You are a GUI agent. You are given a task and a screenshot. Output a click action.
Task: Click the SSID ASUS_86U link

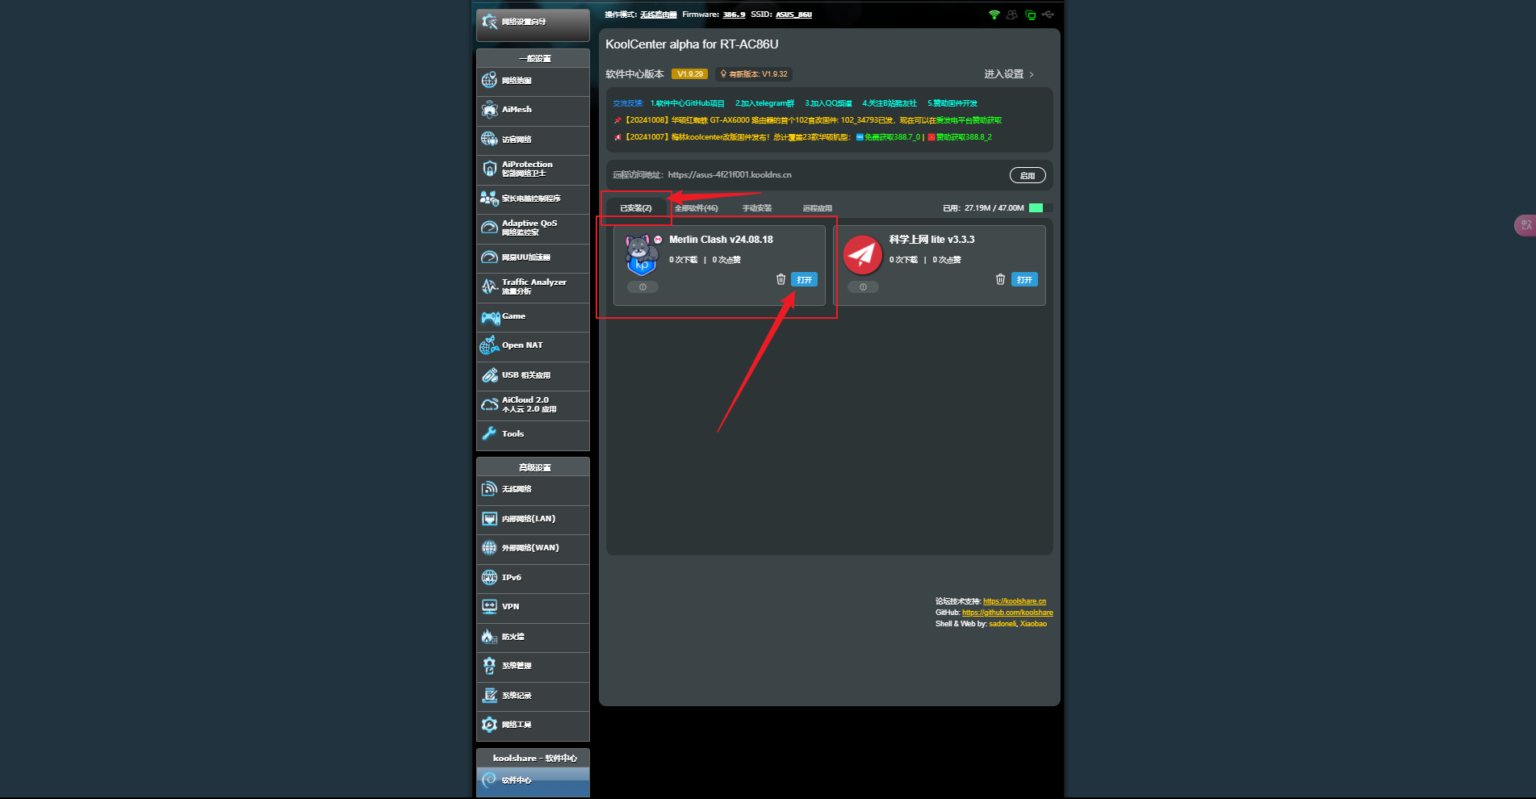pos(794,15)
